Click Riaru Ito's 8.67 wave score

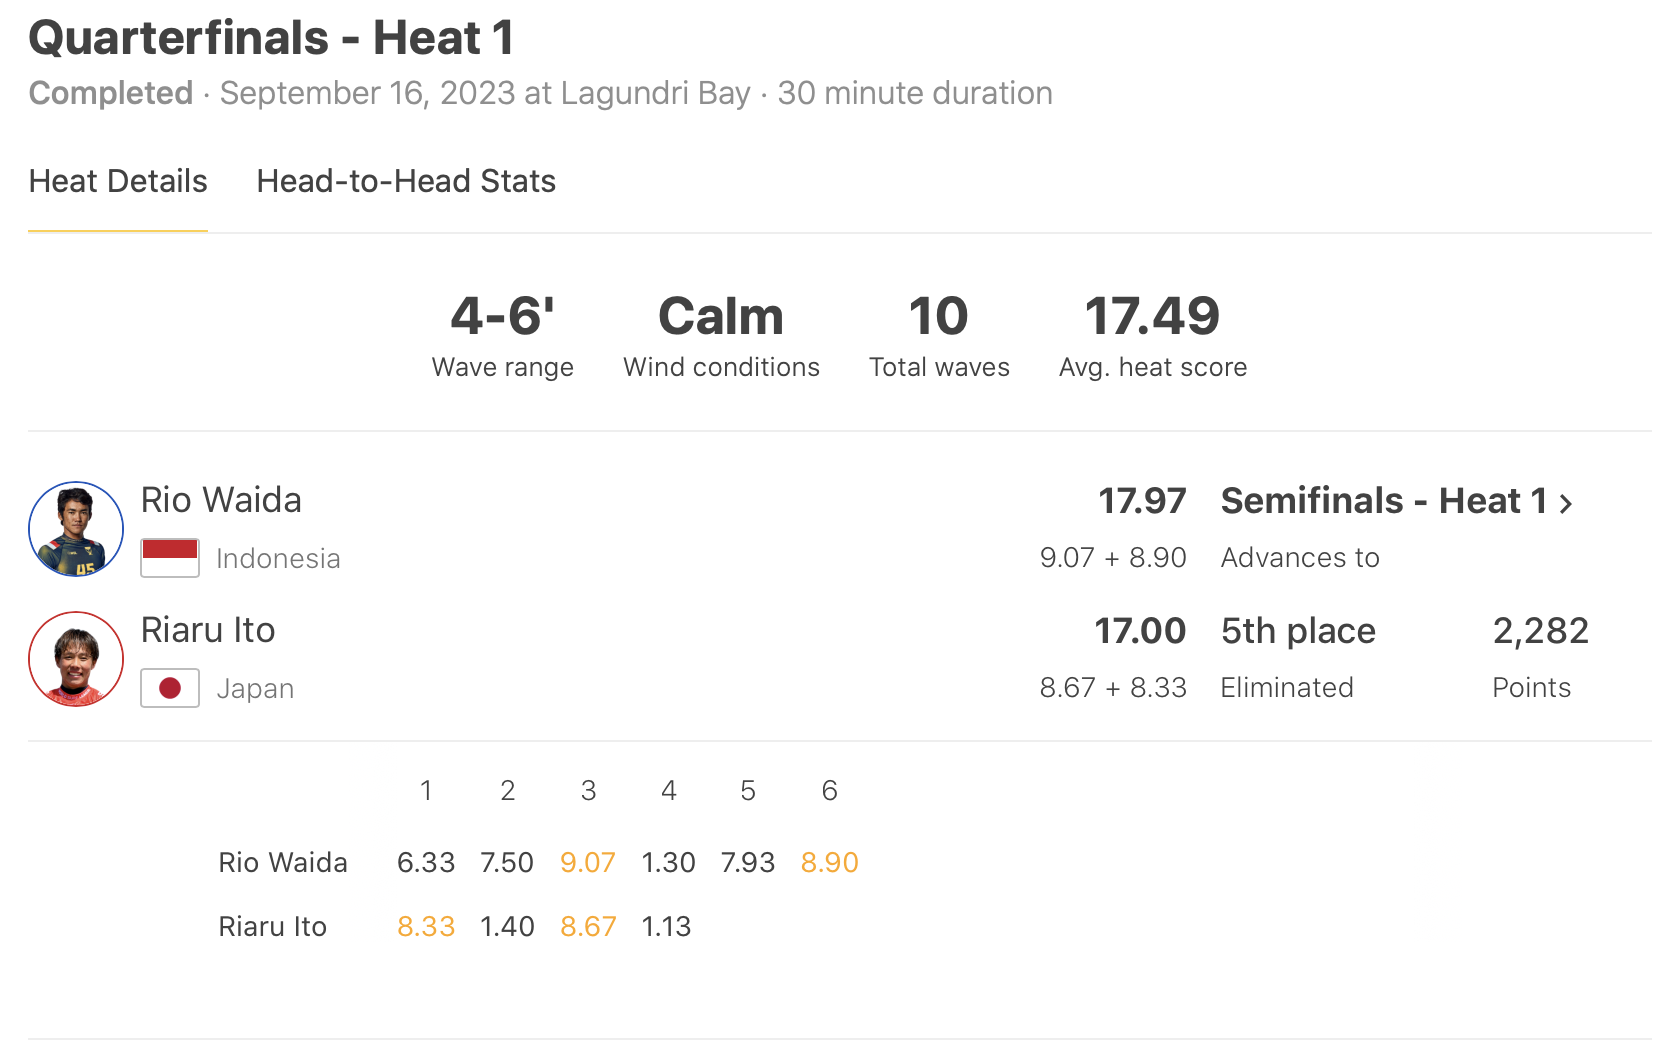click(588, 926)
